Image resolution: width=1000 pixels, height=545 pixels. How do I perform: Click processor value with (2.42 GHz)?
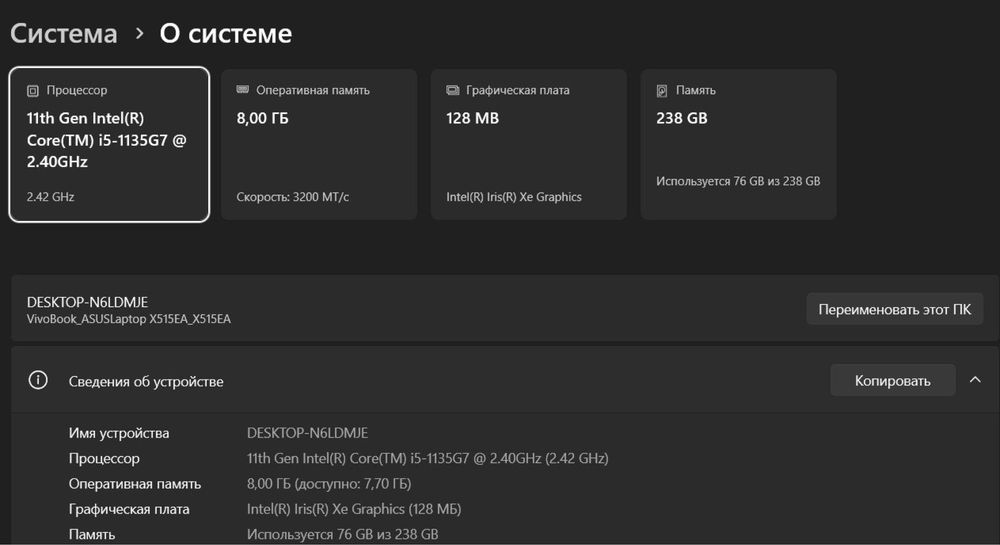[427, 458]
